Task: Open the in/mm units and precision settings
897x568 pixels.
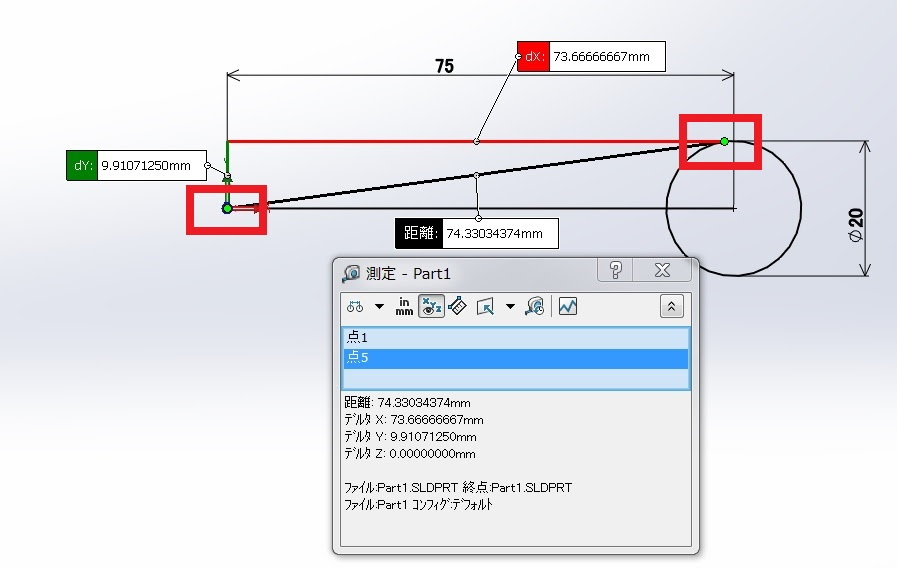Action: 404,307
